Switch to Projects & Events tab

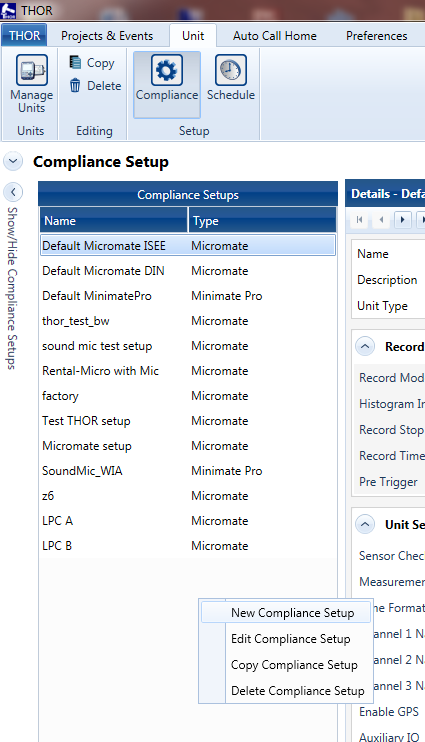(x=107, y=35)
